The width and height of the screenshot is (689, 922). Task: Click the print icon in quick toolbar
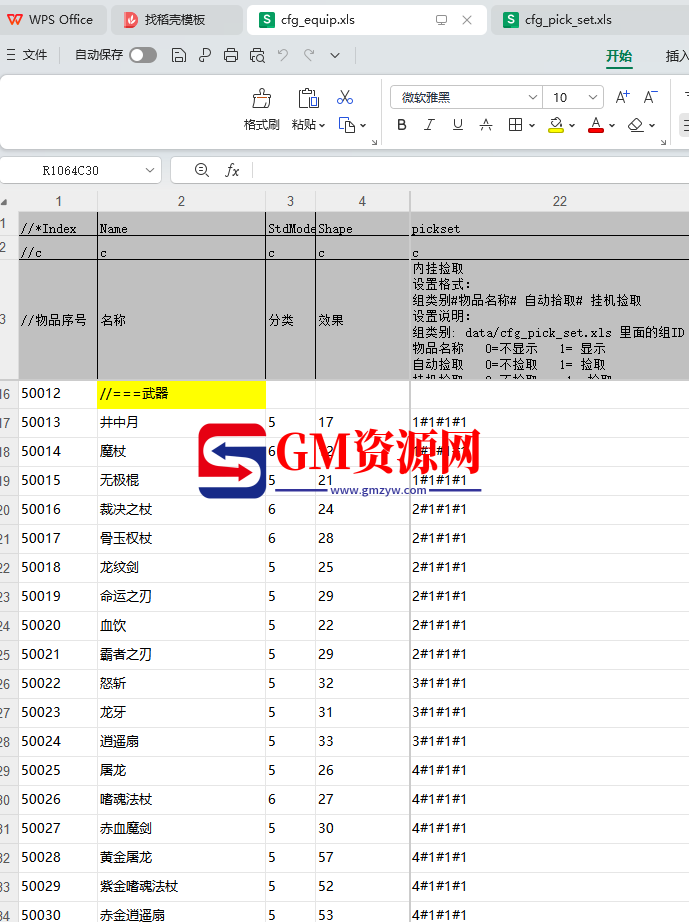click(x=231, y=55)
